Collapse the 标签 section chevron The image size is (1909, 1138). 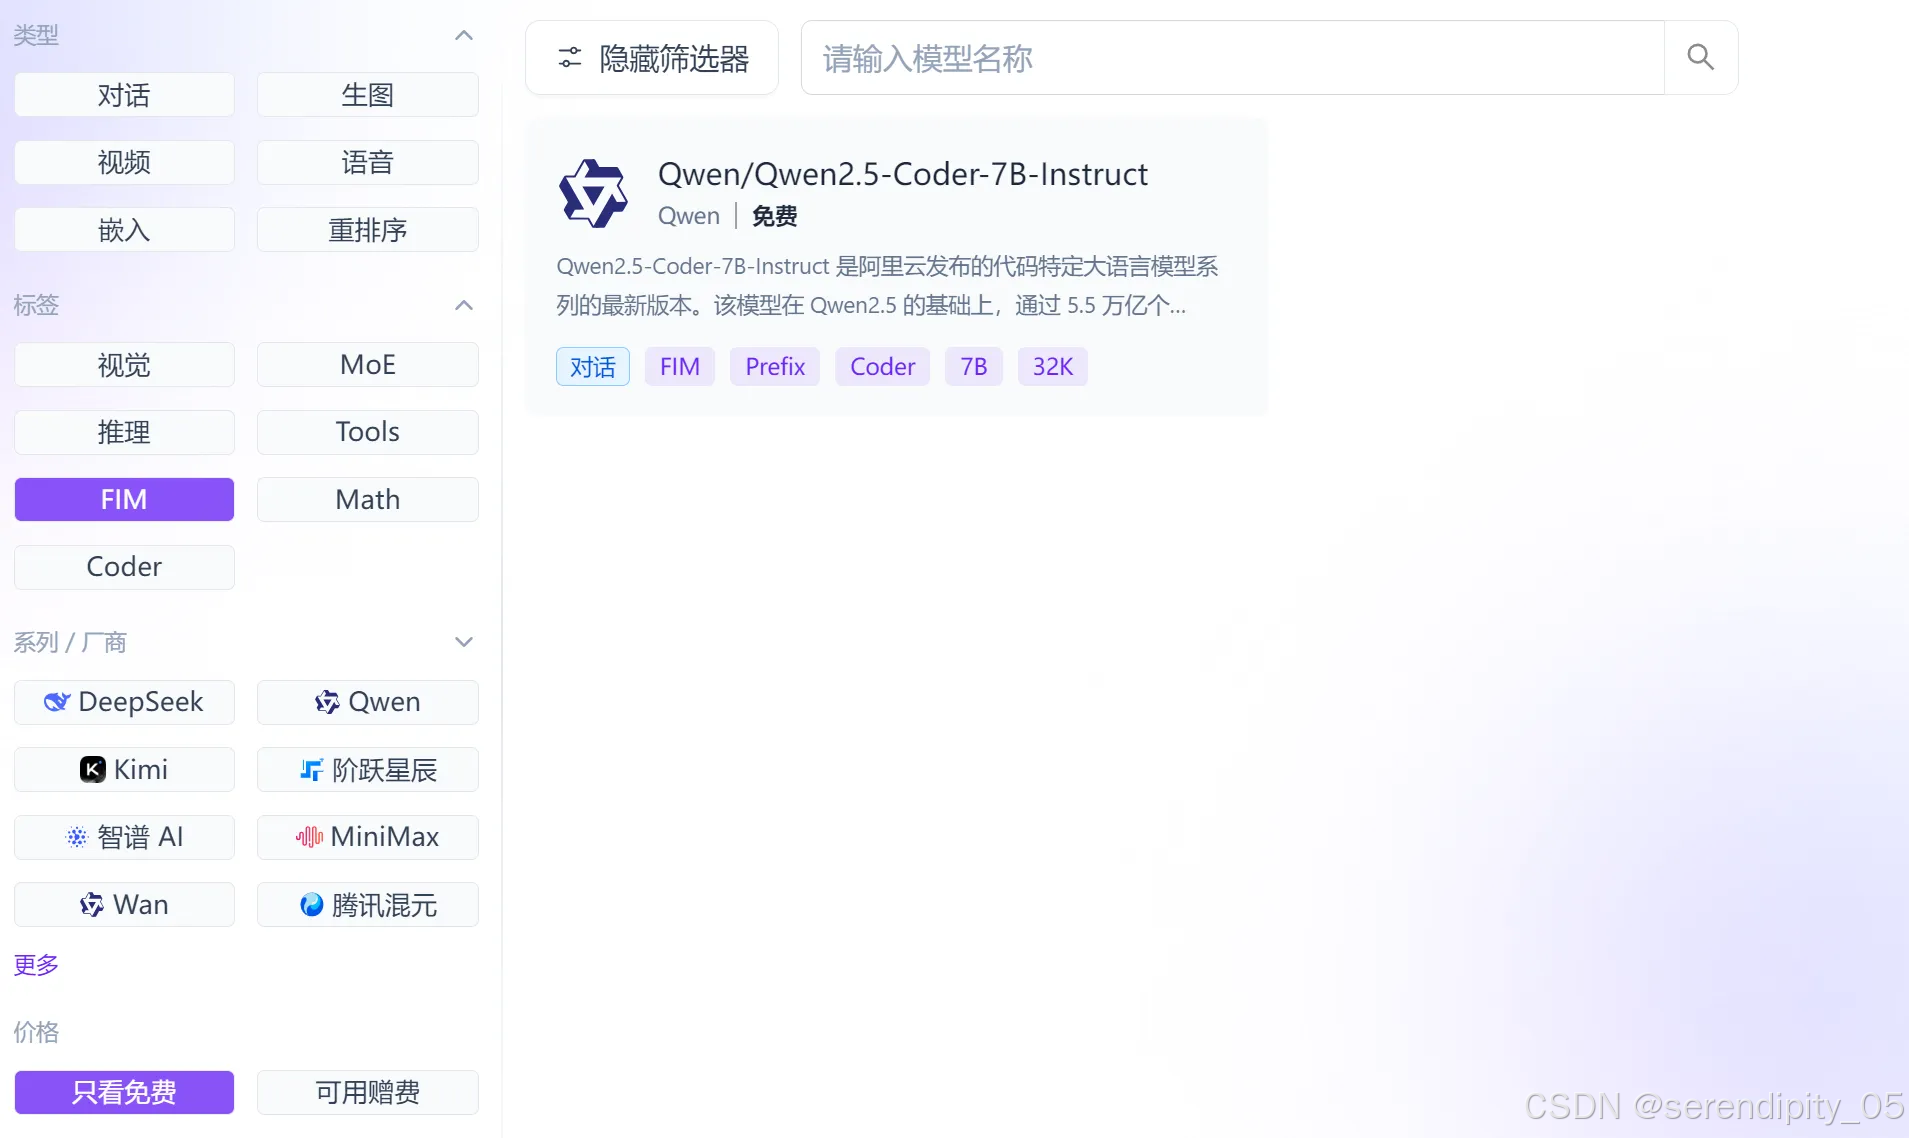pyautogui.click(x=464, y=305)
